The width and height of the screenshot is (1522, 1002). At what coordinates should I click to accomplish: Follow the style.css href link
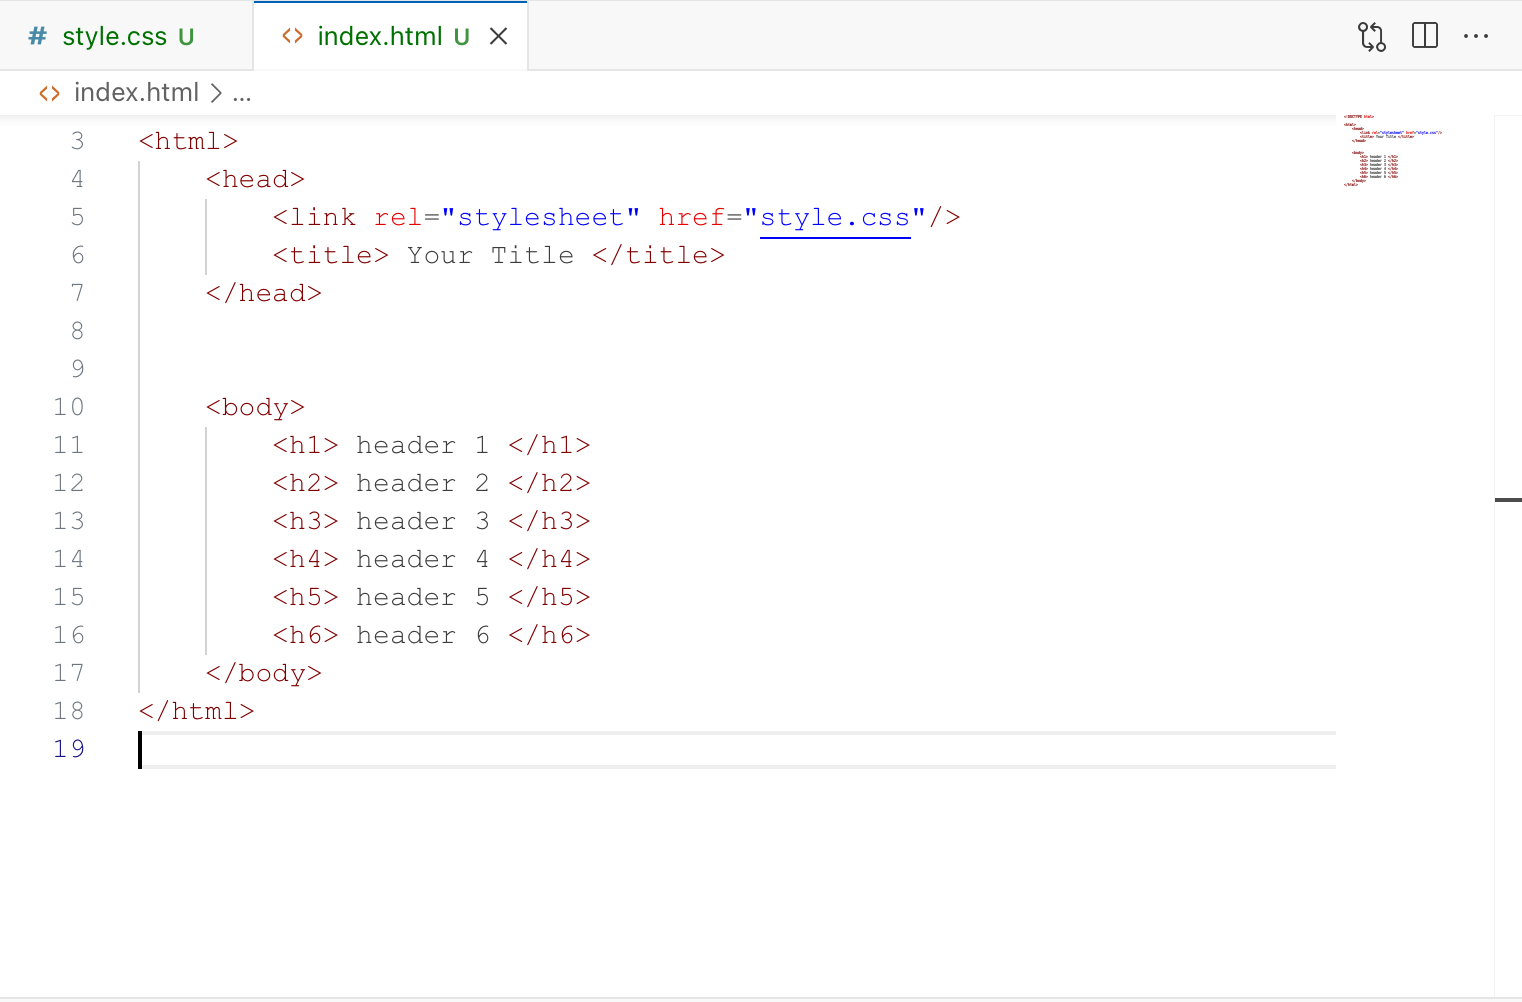click(x=834, y=218)
